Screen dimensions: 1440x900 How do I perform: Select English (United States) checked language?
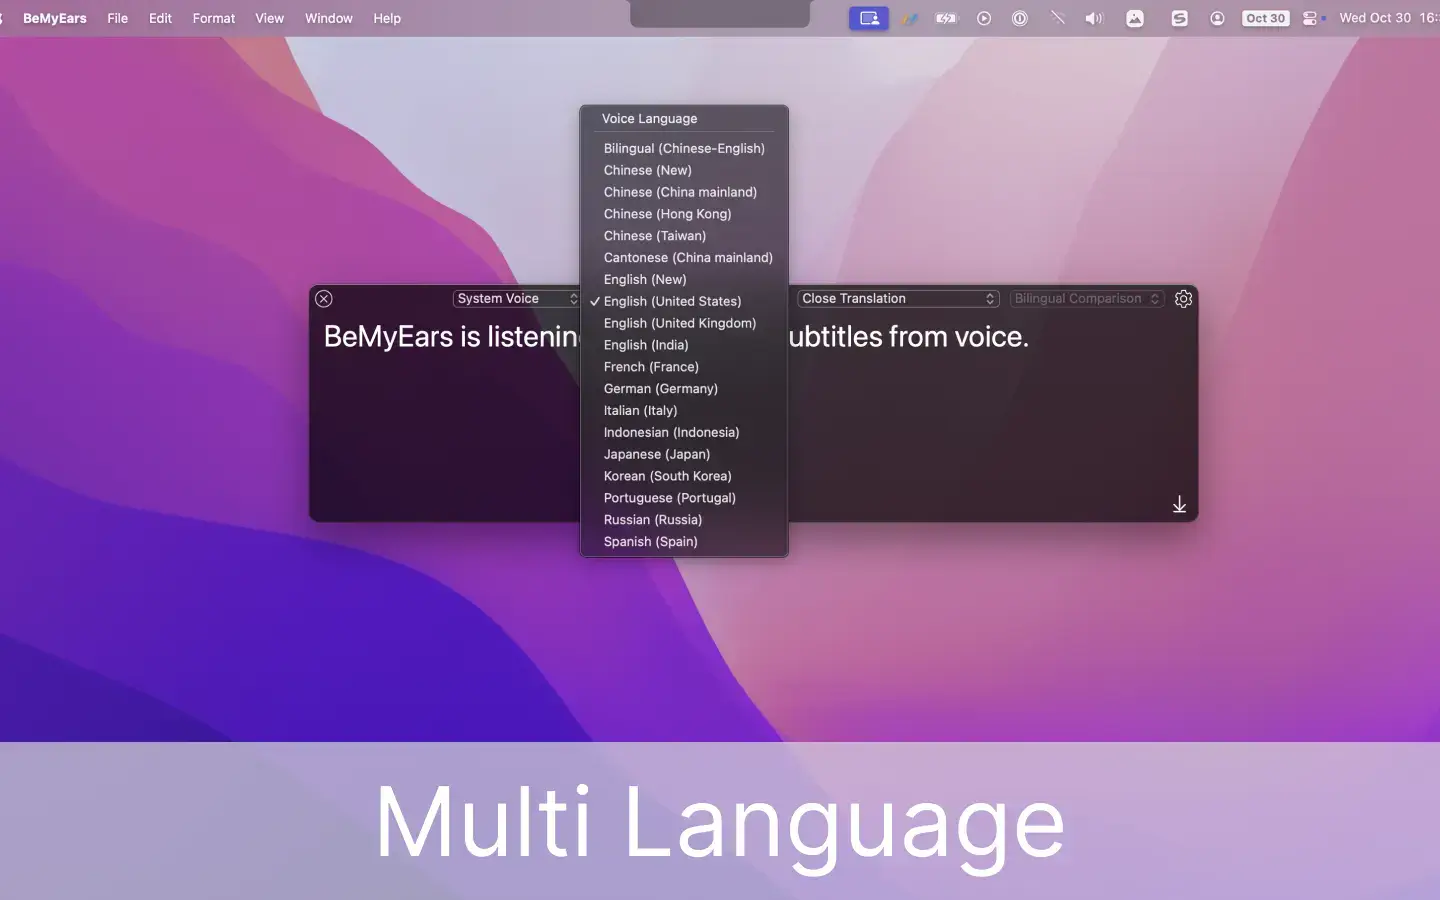(x=672, y=301)
